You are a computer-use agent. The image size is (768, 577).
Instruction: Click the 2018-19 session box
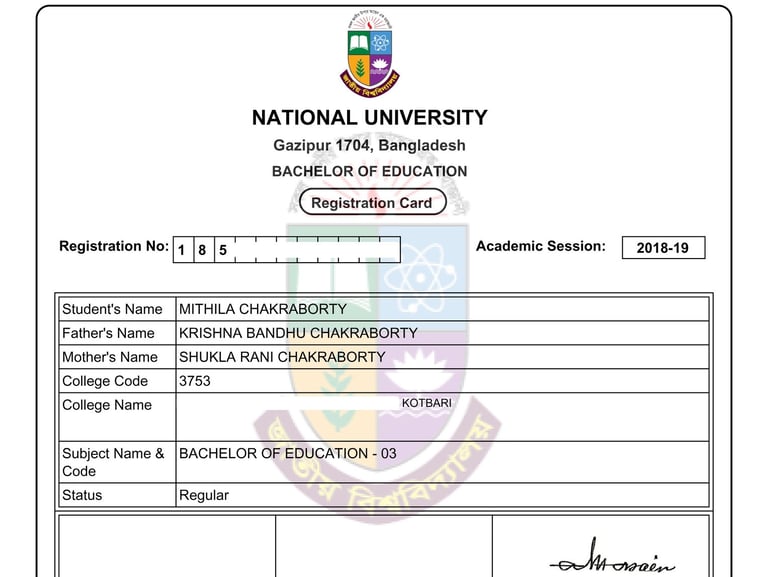pos(663,248)
